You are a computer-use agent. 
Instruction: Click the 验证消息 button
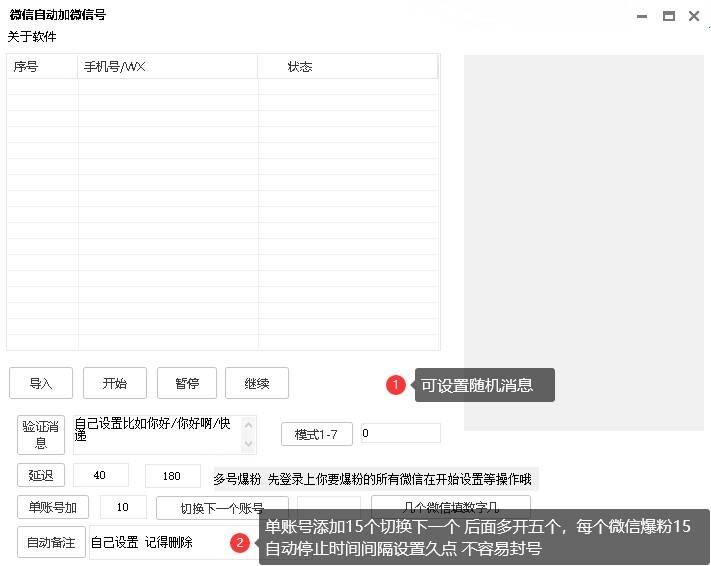click(x=41, y=435)
